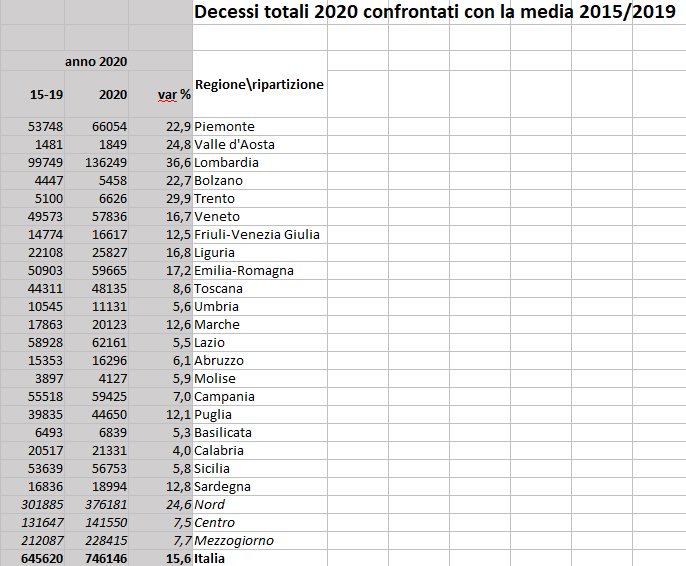Screen dimensions: 686x566
Task: Select the Lombardia 15-19 value 99749
Action: pos(32,162)
